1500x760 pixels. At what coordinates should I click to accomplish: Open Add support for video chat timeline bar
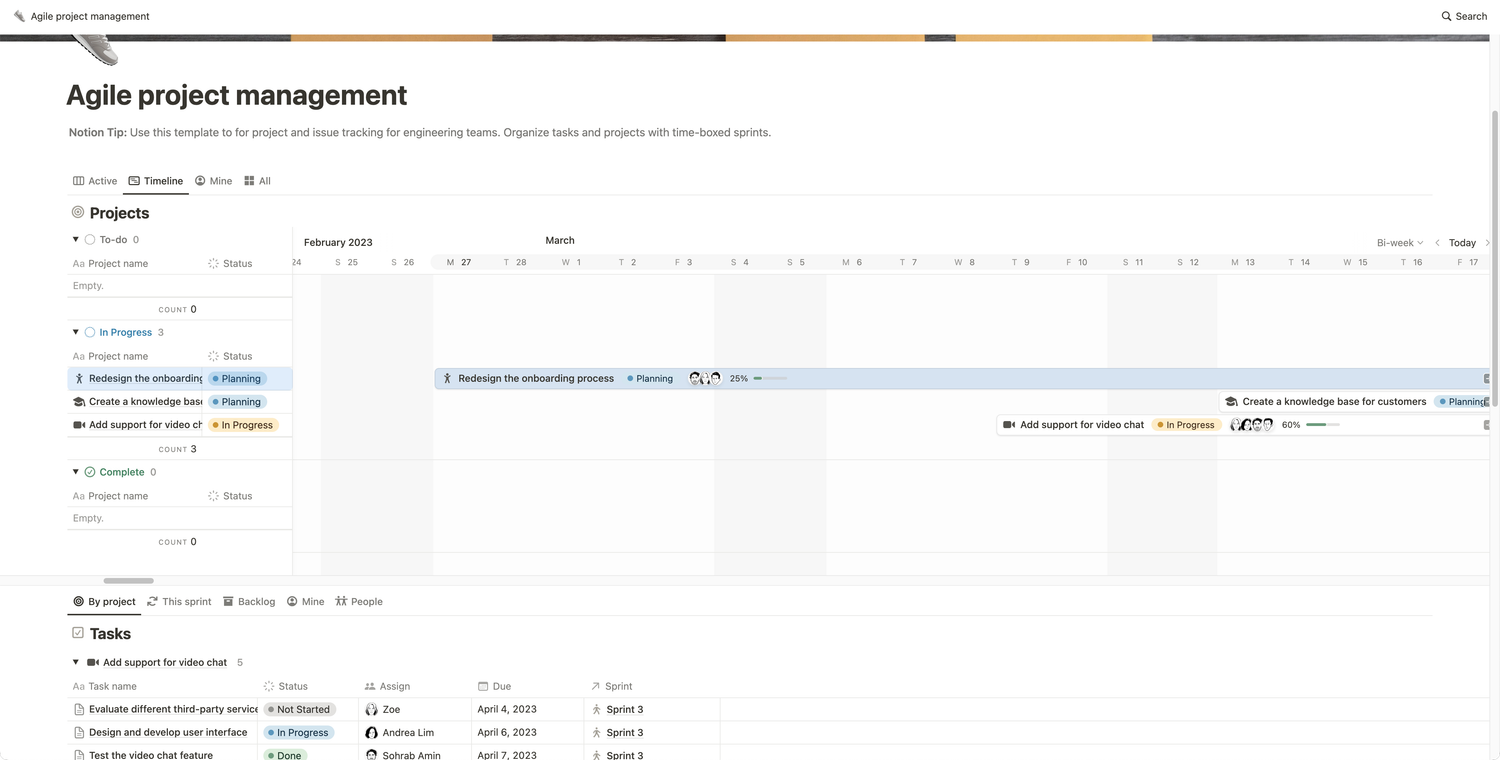[1243, 425]
